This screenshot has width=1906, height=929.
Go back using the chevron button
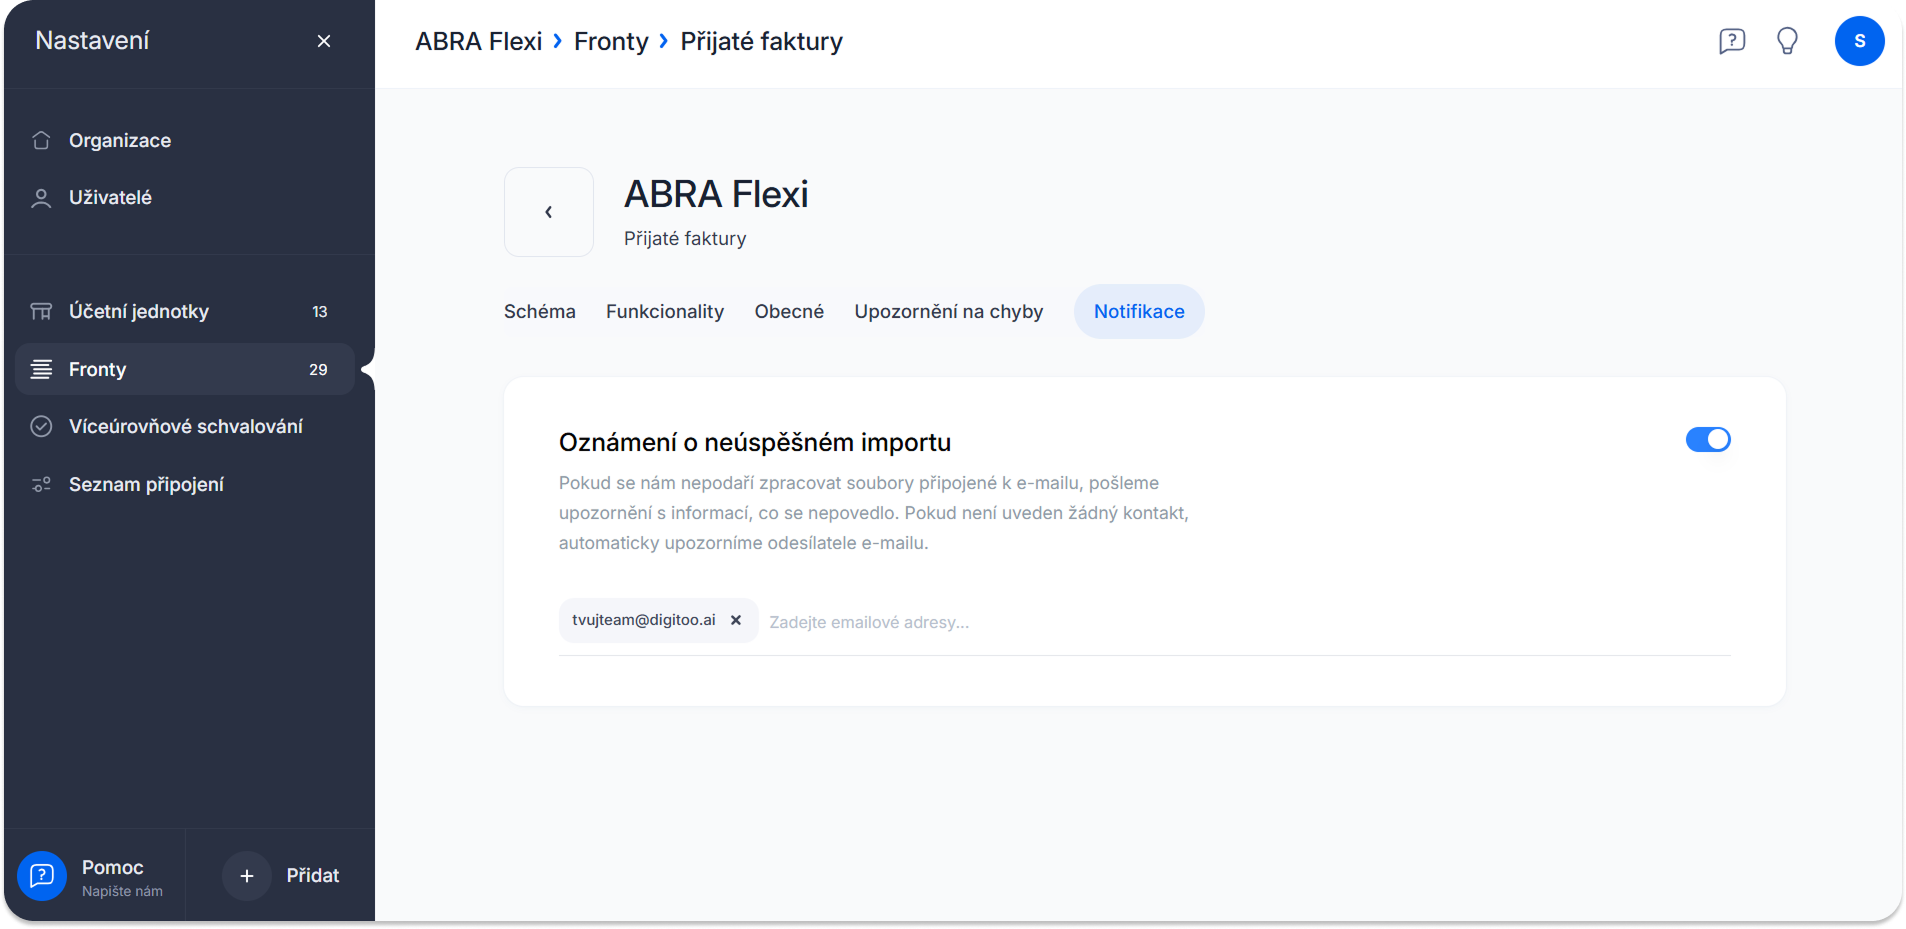[x=549, y=212]
